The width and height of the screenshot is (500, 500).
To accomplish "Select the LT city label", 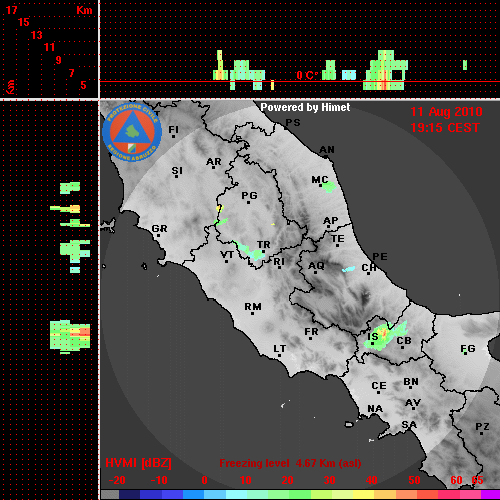I will point(280,349).
